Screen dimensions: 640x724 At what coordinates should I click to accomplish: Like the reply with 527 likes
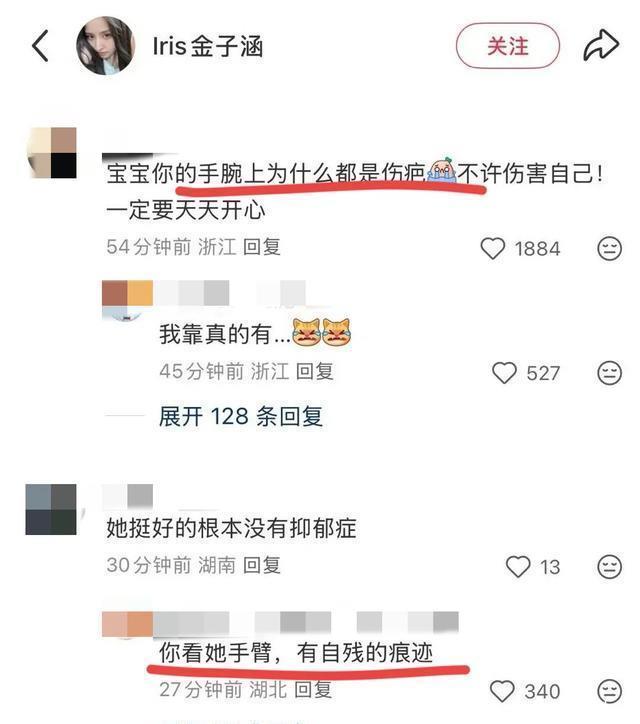tap(504, 373)
